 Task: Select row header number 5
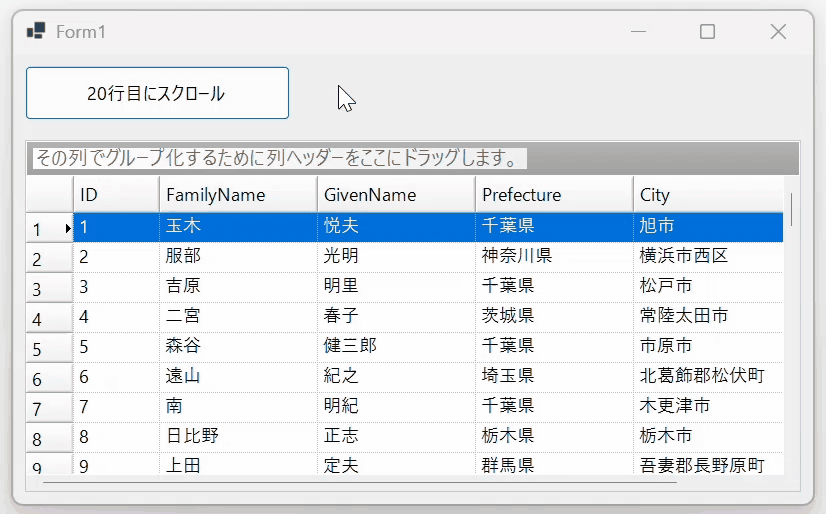coord(50,348)
